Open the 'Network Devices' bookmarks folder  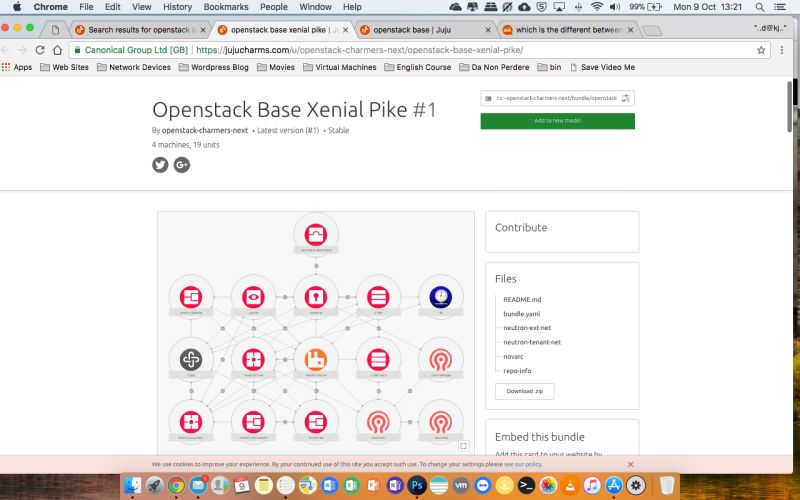tap(134, 67)
